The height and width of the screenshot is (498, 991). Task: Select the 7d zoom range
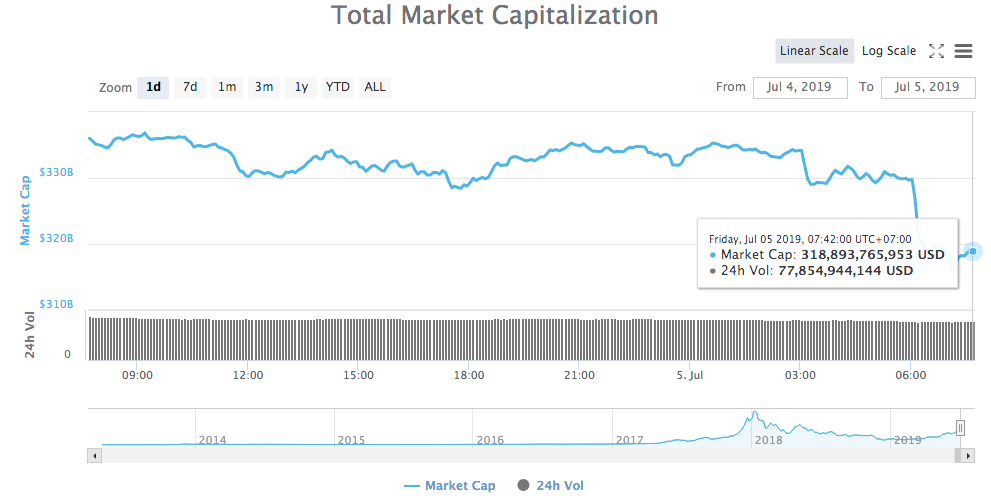pos(190,87)
